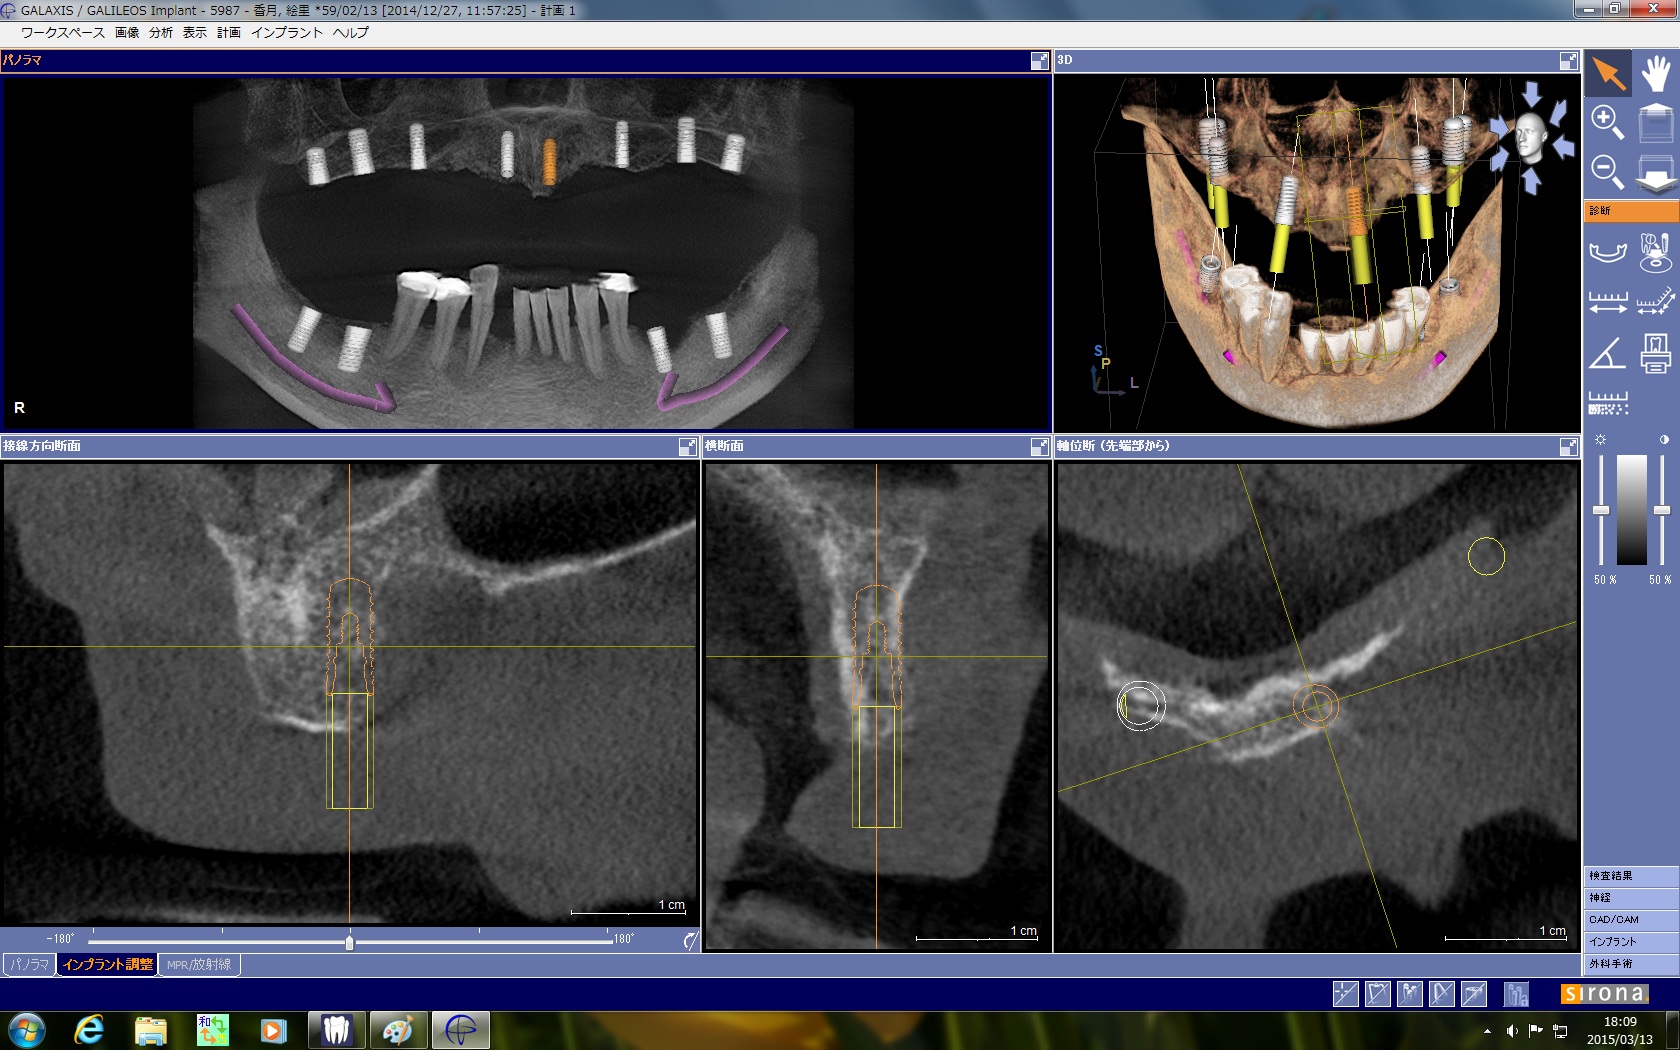This screenshot has width=1680, height=1050.
Task: Click the zoom in magnifier
Action: [1607, 122]
